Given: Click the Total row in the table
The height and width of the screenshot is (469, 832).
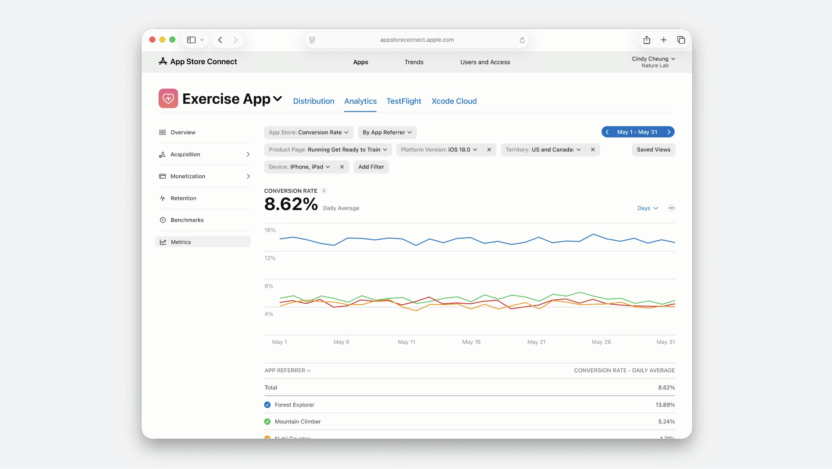Looking at the screenshot, I should click(470, 387).
